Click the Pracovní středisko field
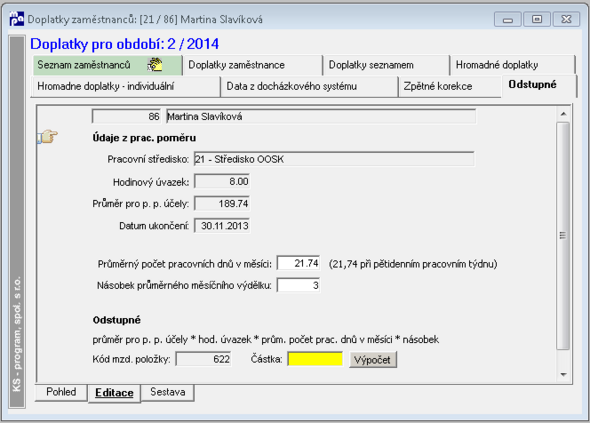This screenshot has width=590, height=423. coord(334,159)
